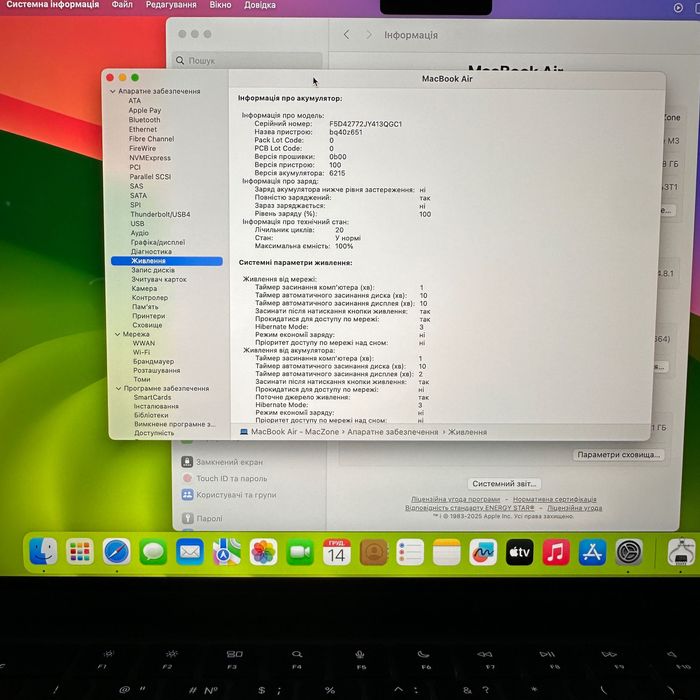Open Launchpad in the dock
Screen dimensions: 700x700
80,552
